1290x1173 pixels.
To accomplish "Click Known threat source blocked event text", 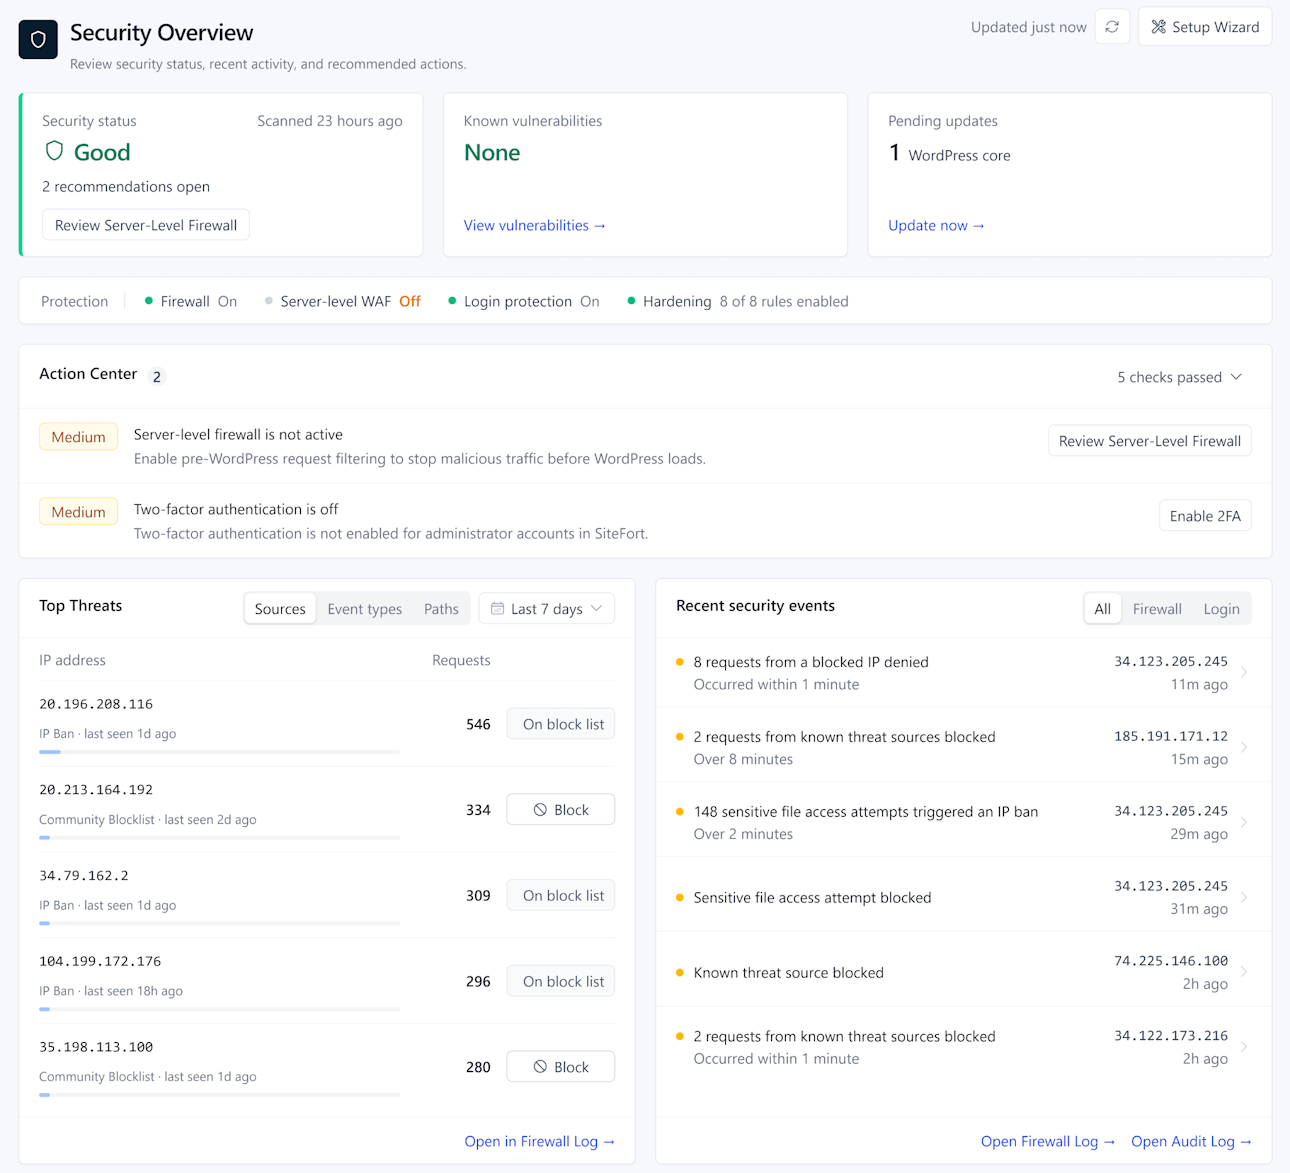I will [x=788, y=972].
